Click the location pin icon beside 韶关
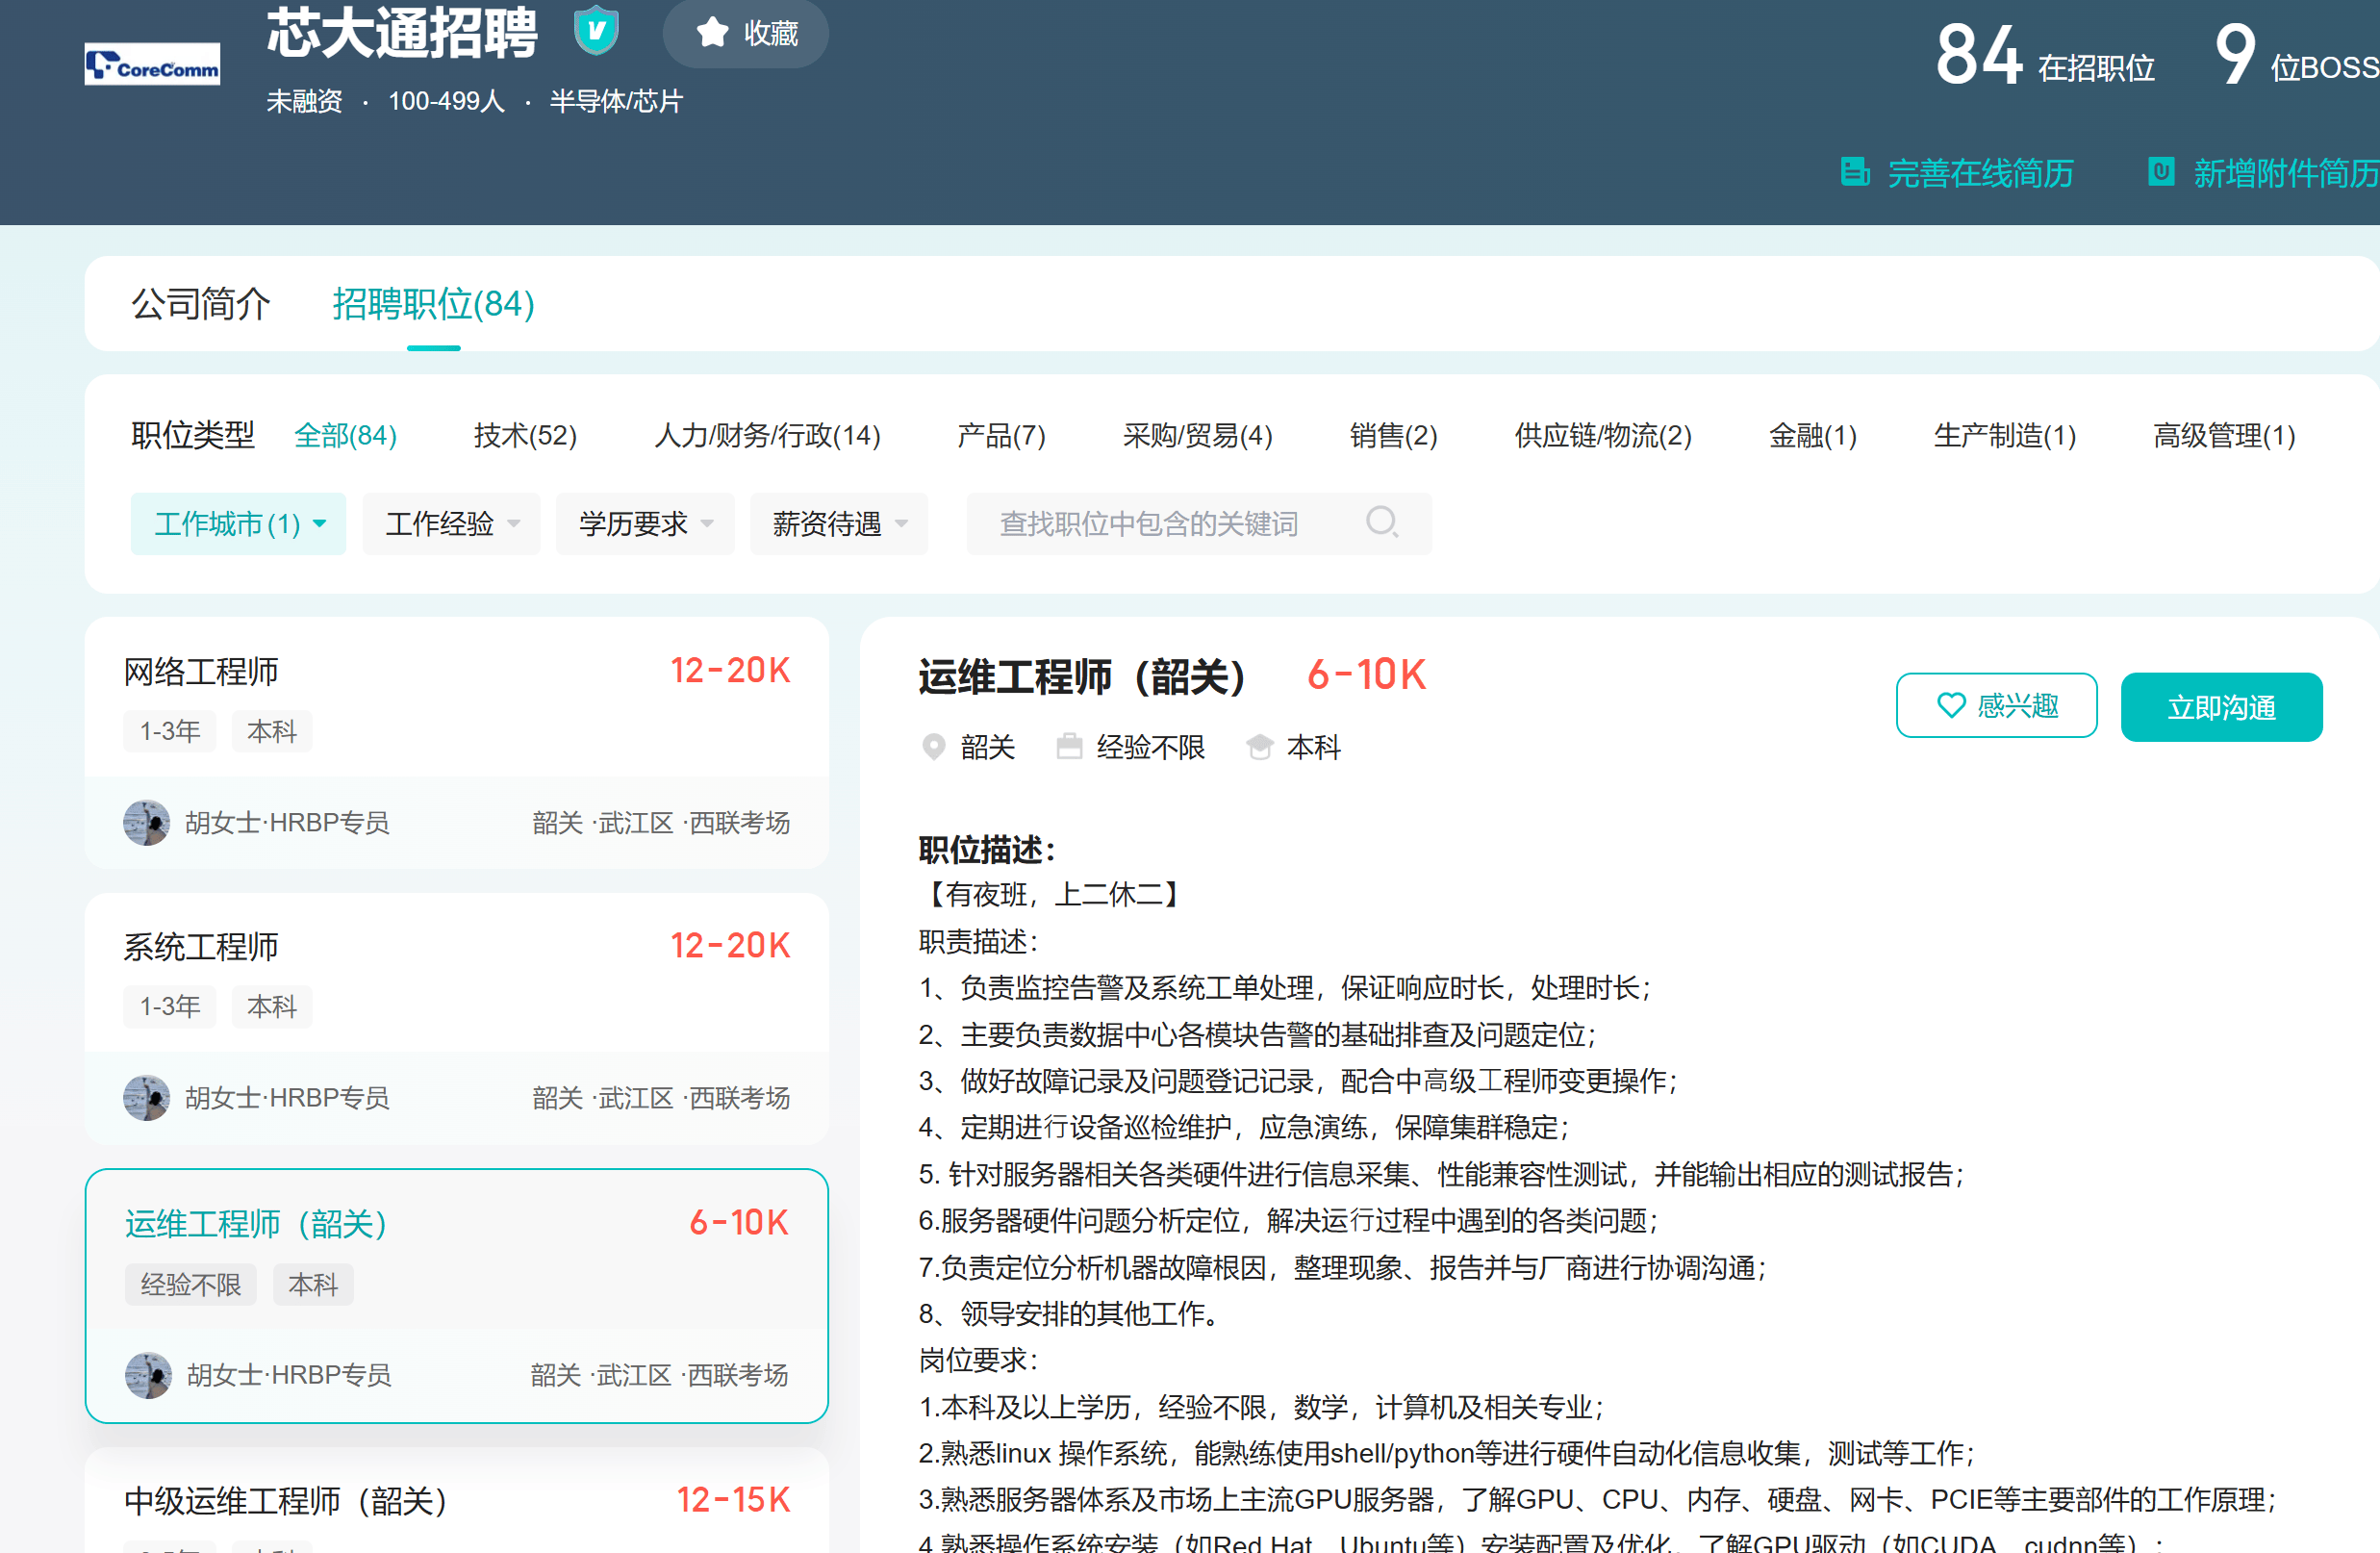Viewport: 2380px width, 1553px height. tap(933, 747)
